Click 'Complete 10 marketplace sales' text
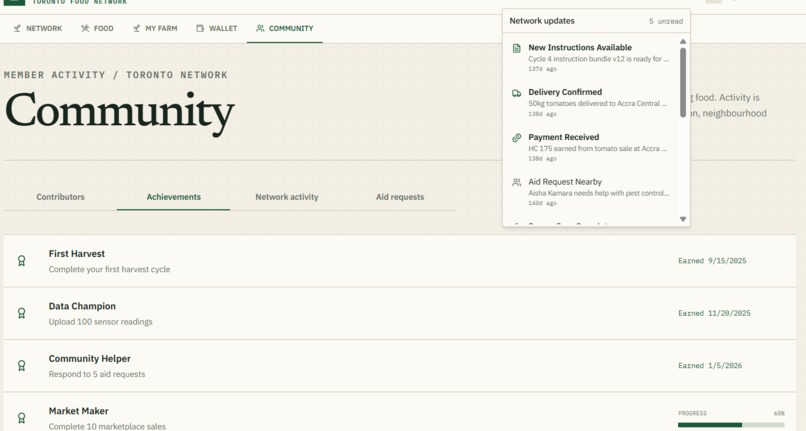This screenshot has width=806, height=431. click(x=107, y=426)
